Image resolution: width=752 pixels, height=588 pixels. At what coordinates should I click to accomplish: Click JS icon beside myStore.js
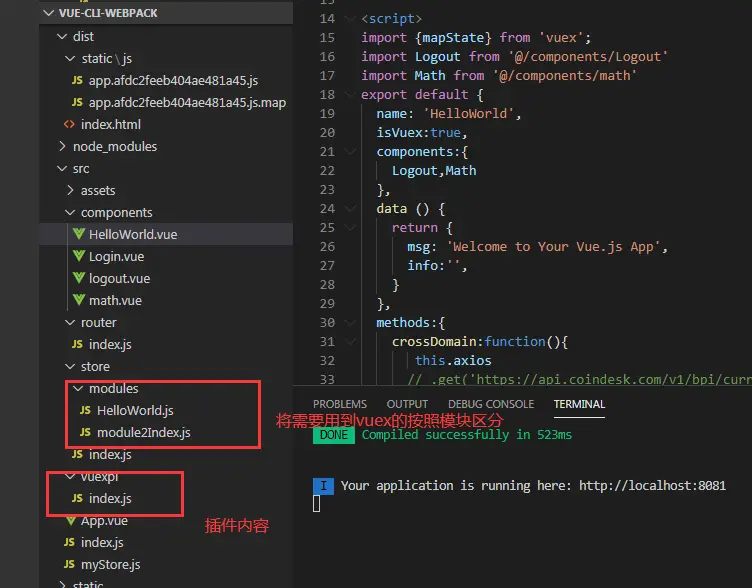[69, 564]
